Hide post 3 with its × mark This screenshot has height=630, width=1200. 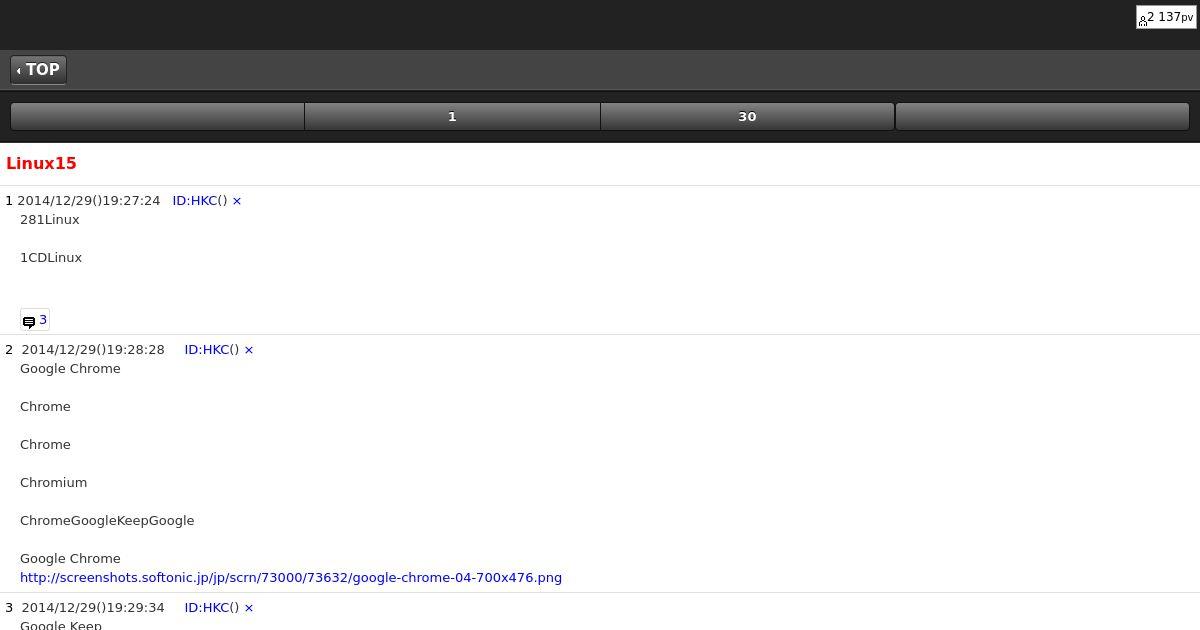pos(249,608)
